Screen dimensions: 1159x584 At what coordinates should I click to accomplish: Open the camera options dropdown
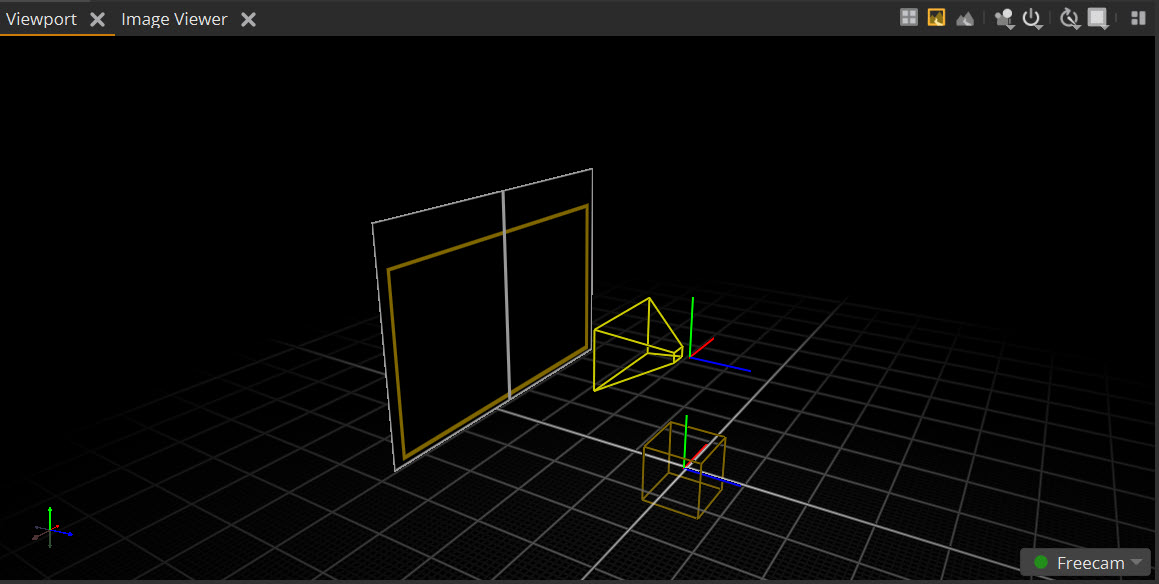1004,18
